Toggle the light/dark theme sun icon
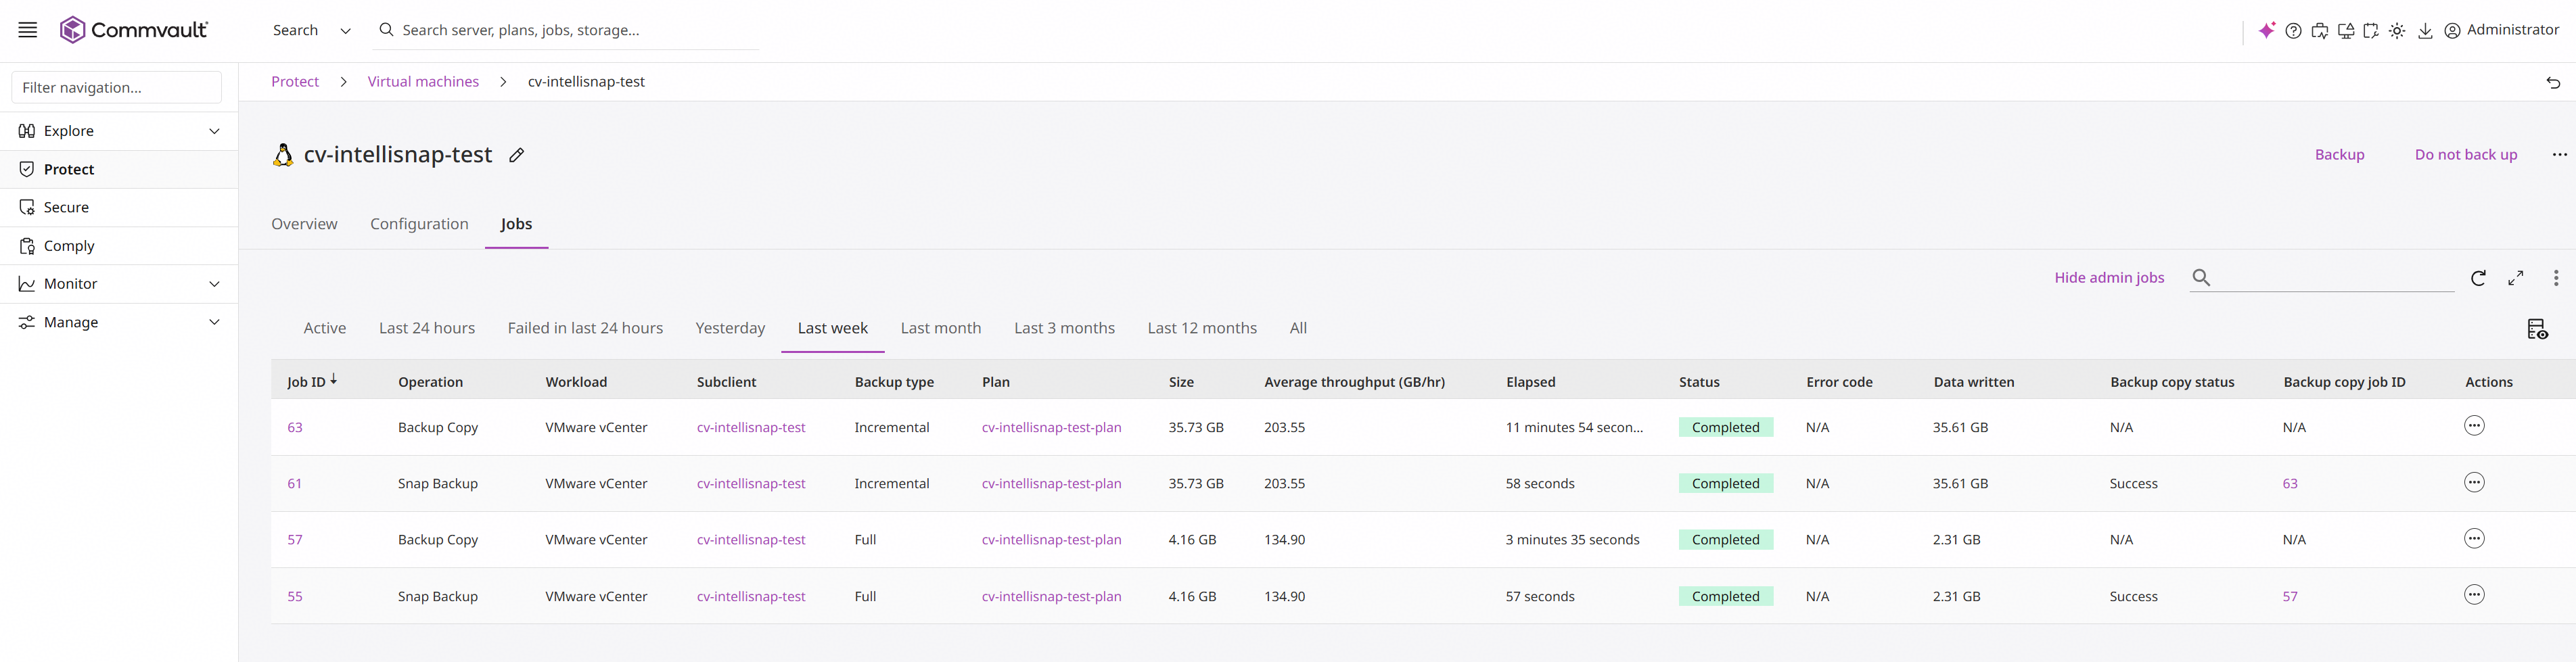 point(2397,31)
